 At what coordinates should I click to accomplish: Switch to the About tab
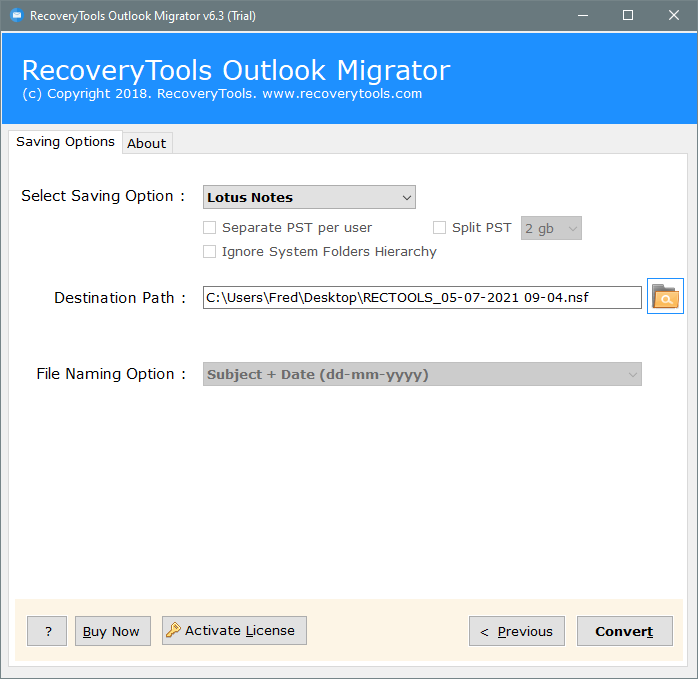coord(147,143)
